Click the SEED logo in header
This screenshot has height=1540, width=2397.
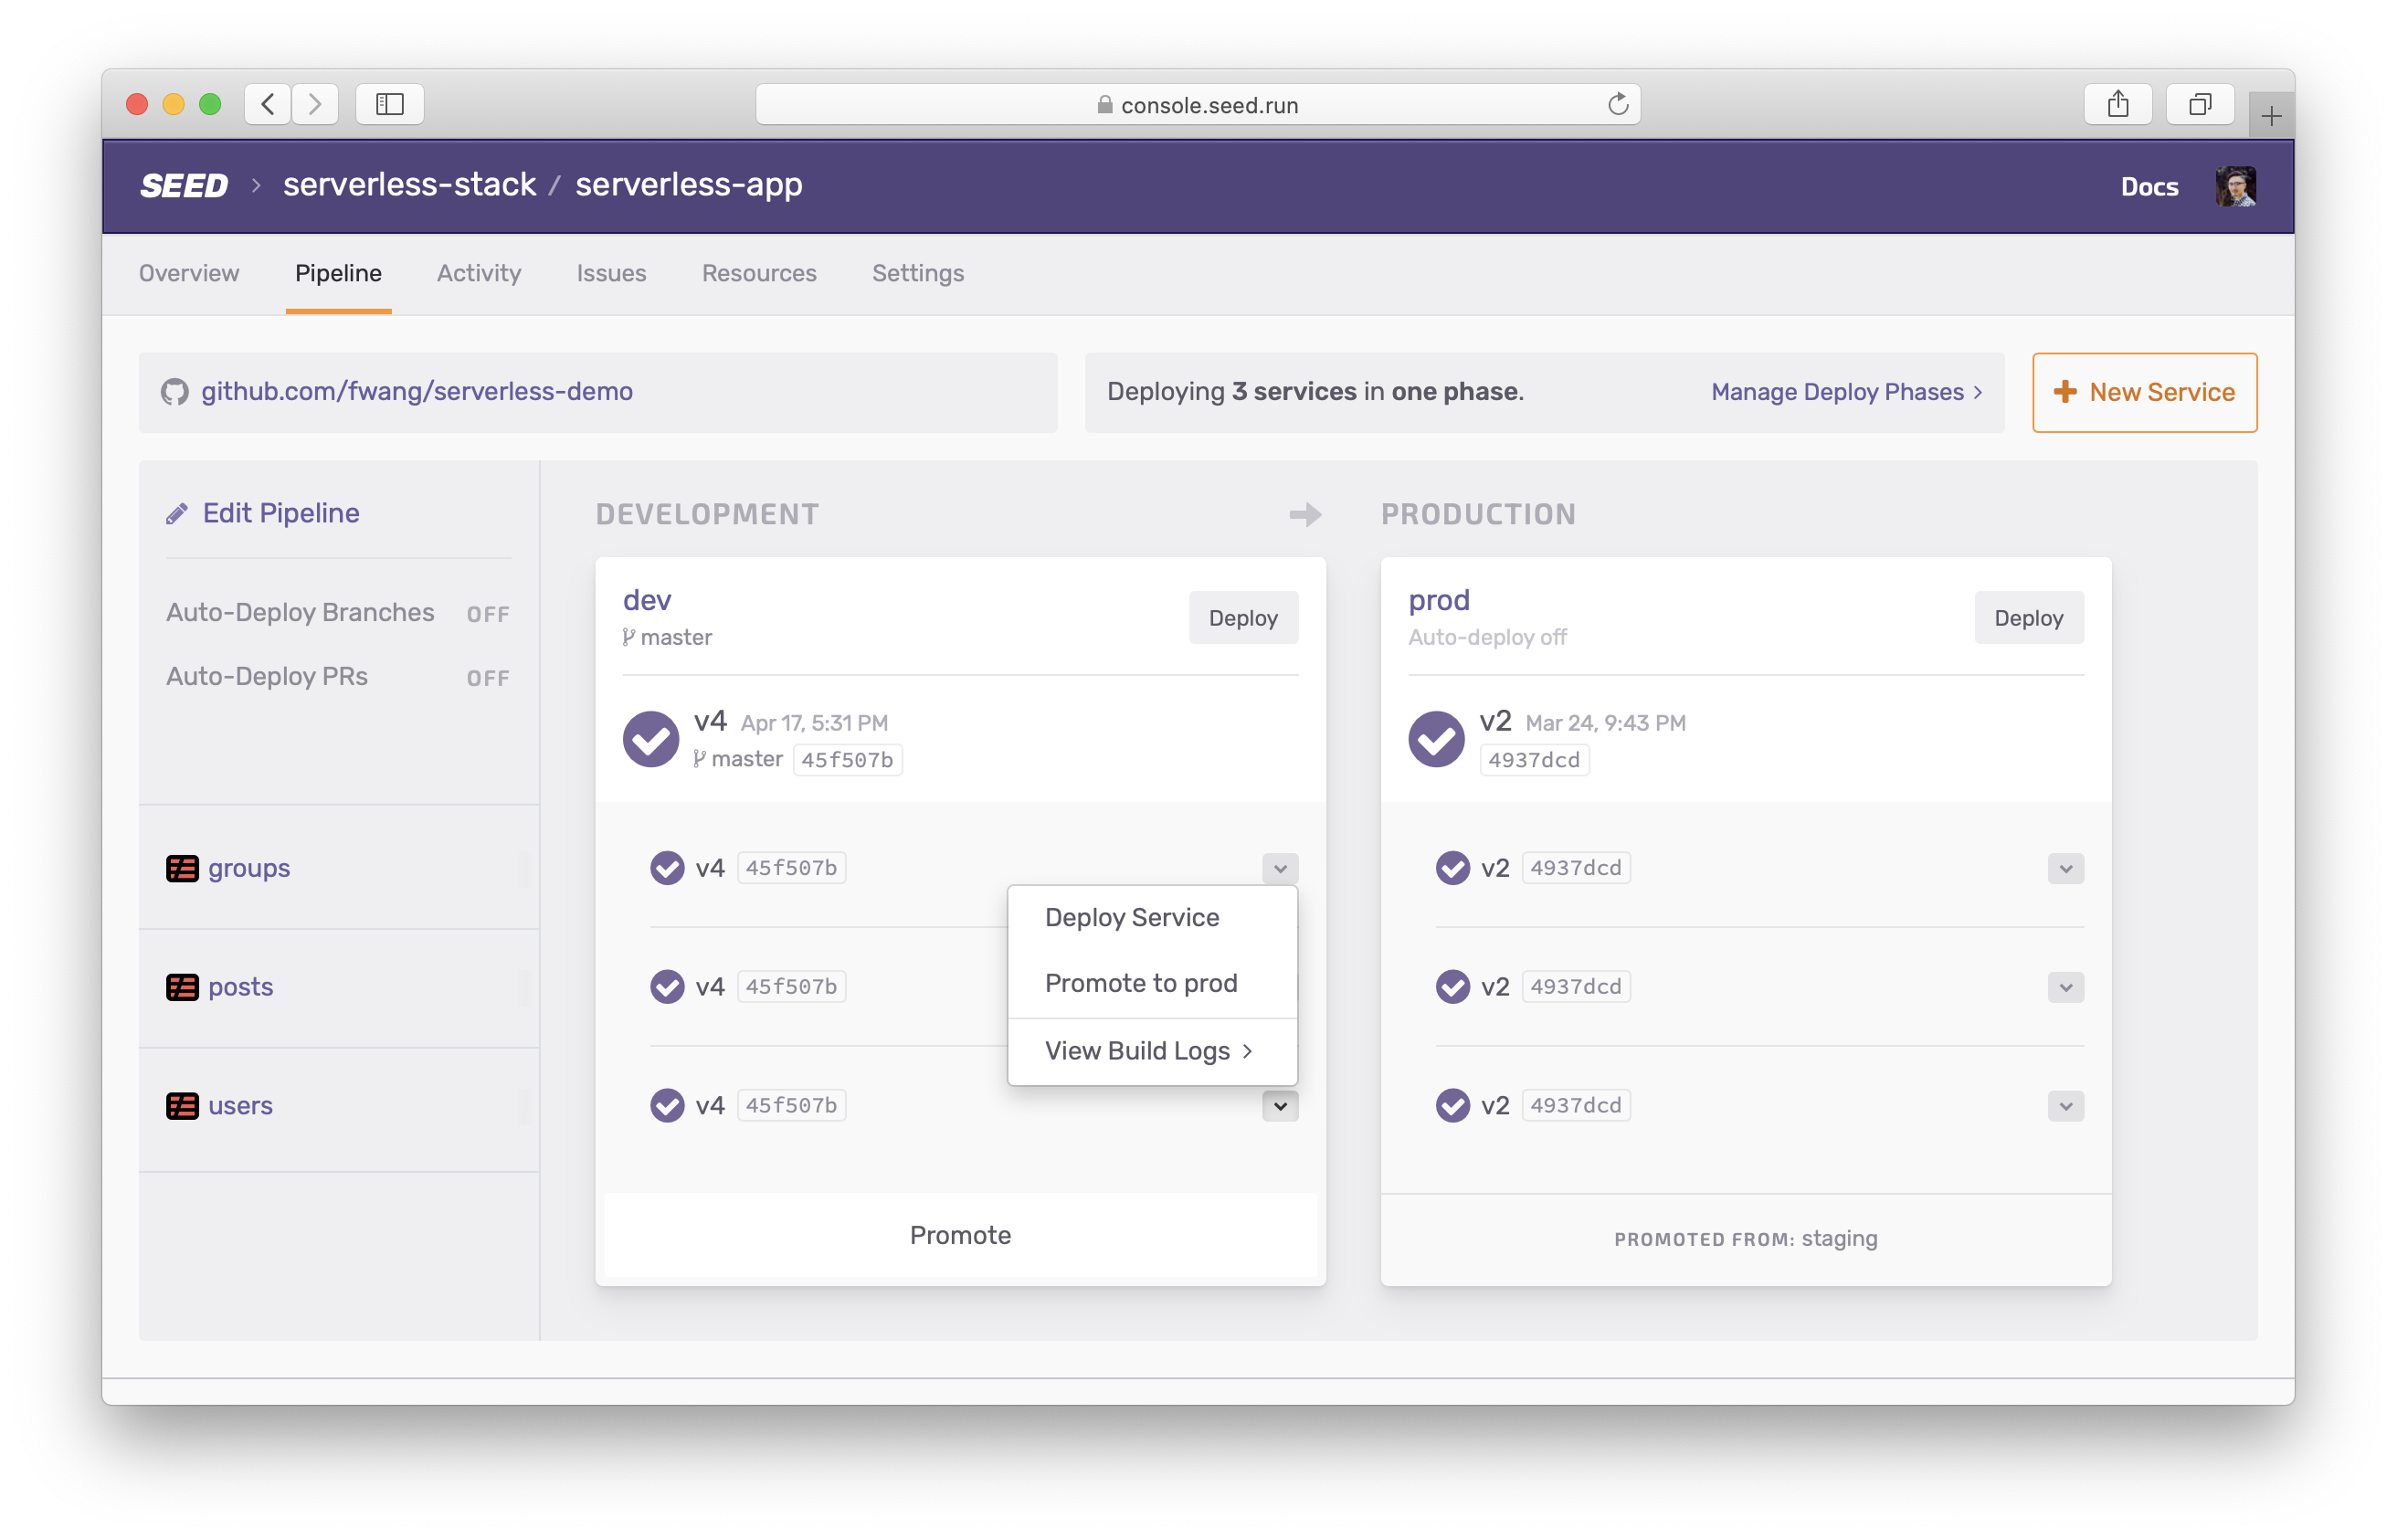184,185
